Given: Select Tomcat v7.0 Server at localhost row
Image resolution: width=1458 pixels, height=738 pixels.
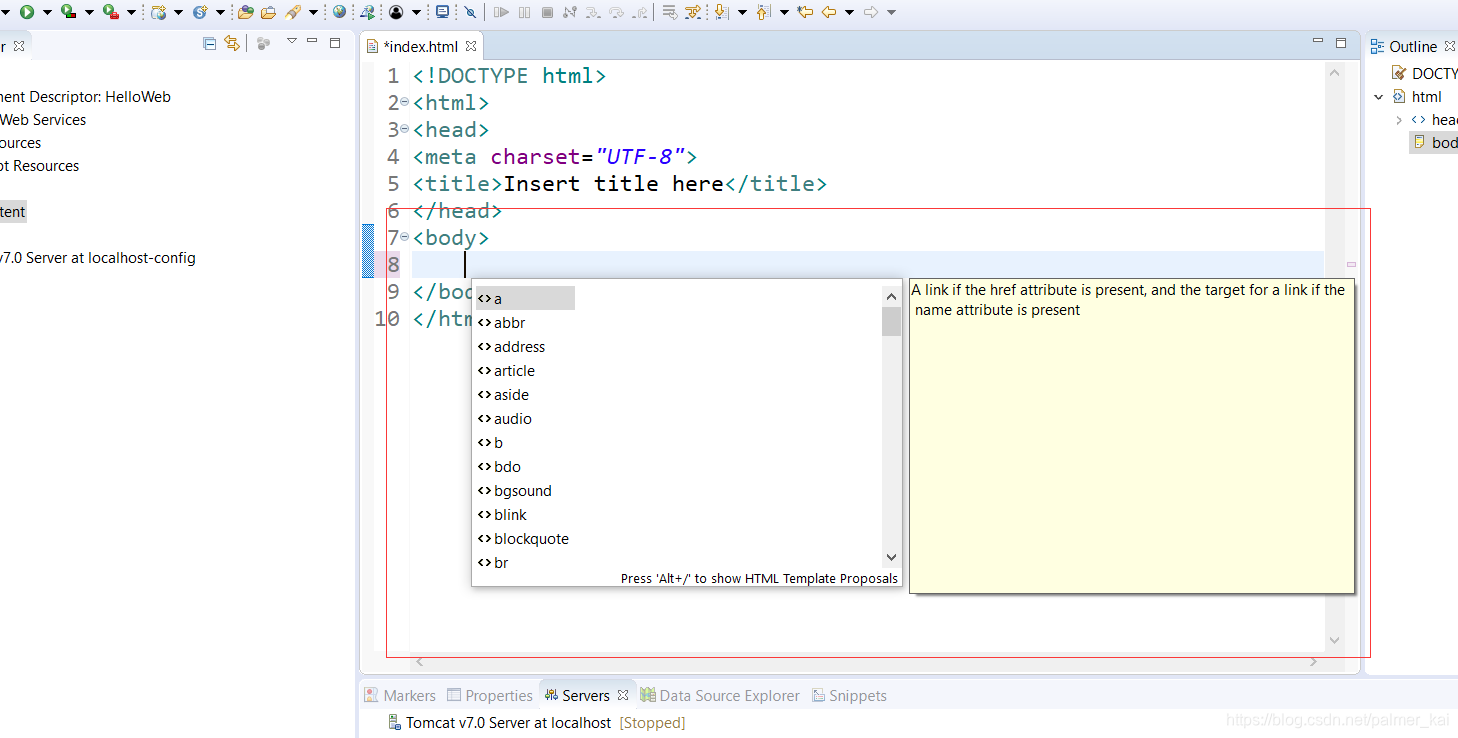Looking at the screenshot, I should (x=536, y=722).
